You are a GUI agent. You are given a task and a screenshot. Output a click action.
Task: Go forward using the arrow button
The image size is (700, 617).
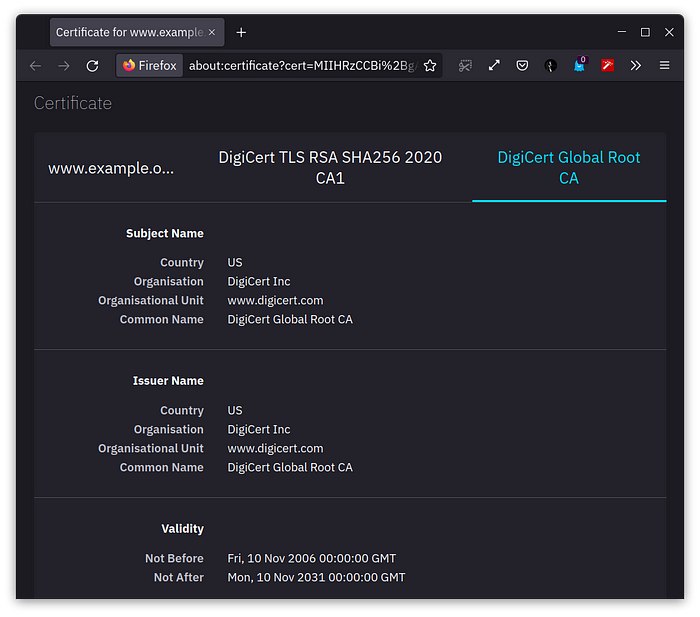[64, 66]
